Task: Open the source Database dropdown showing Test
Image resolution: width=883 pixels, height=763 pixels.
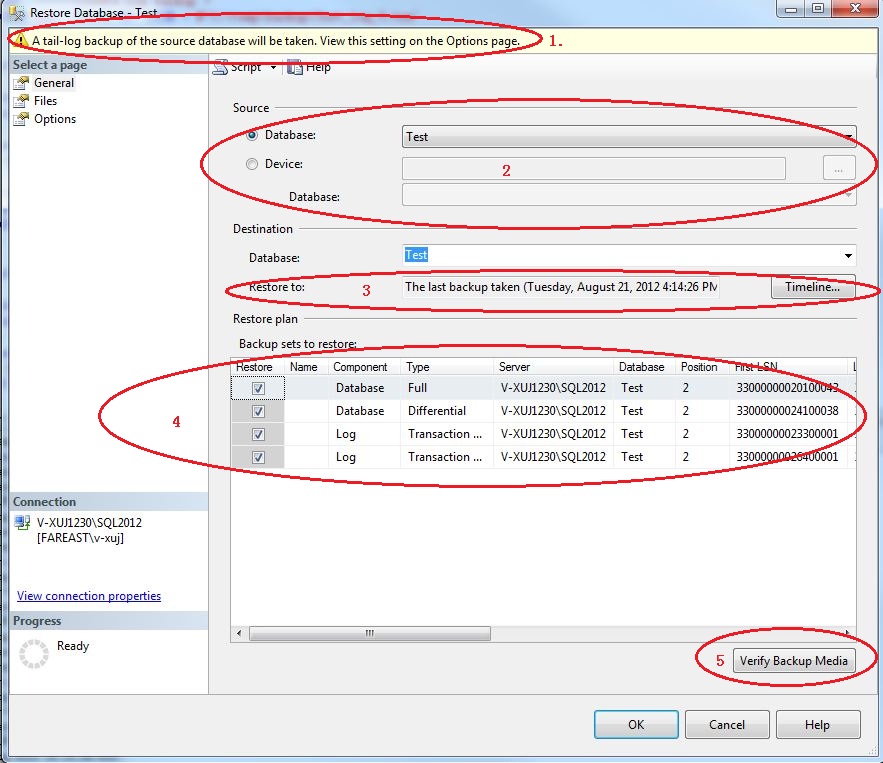Action: click(629, 137)
